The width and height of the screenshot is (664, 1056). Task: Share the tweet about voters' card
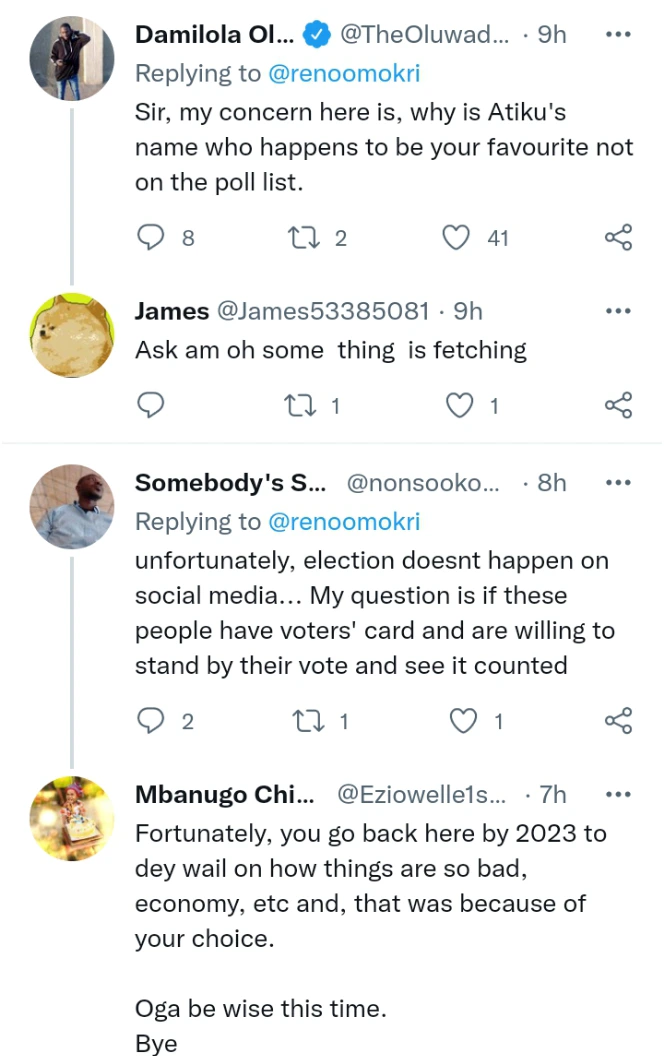[x=619, y=721]
